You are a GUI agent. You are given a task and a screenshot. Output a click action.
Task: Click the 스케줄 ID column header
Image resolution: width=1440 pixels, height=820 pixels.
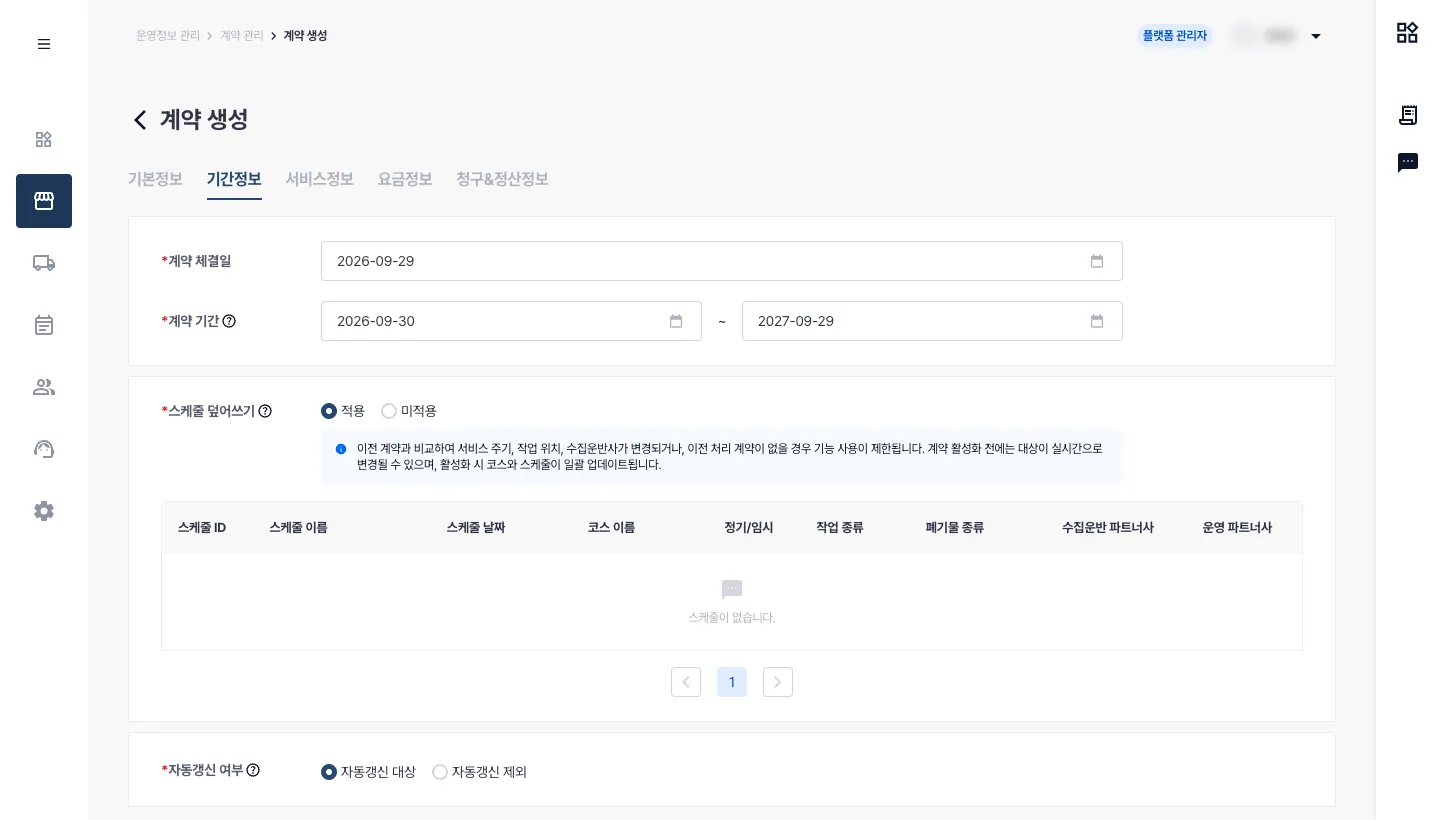coord(202,527)
